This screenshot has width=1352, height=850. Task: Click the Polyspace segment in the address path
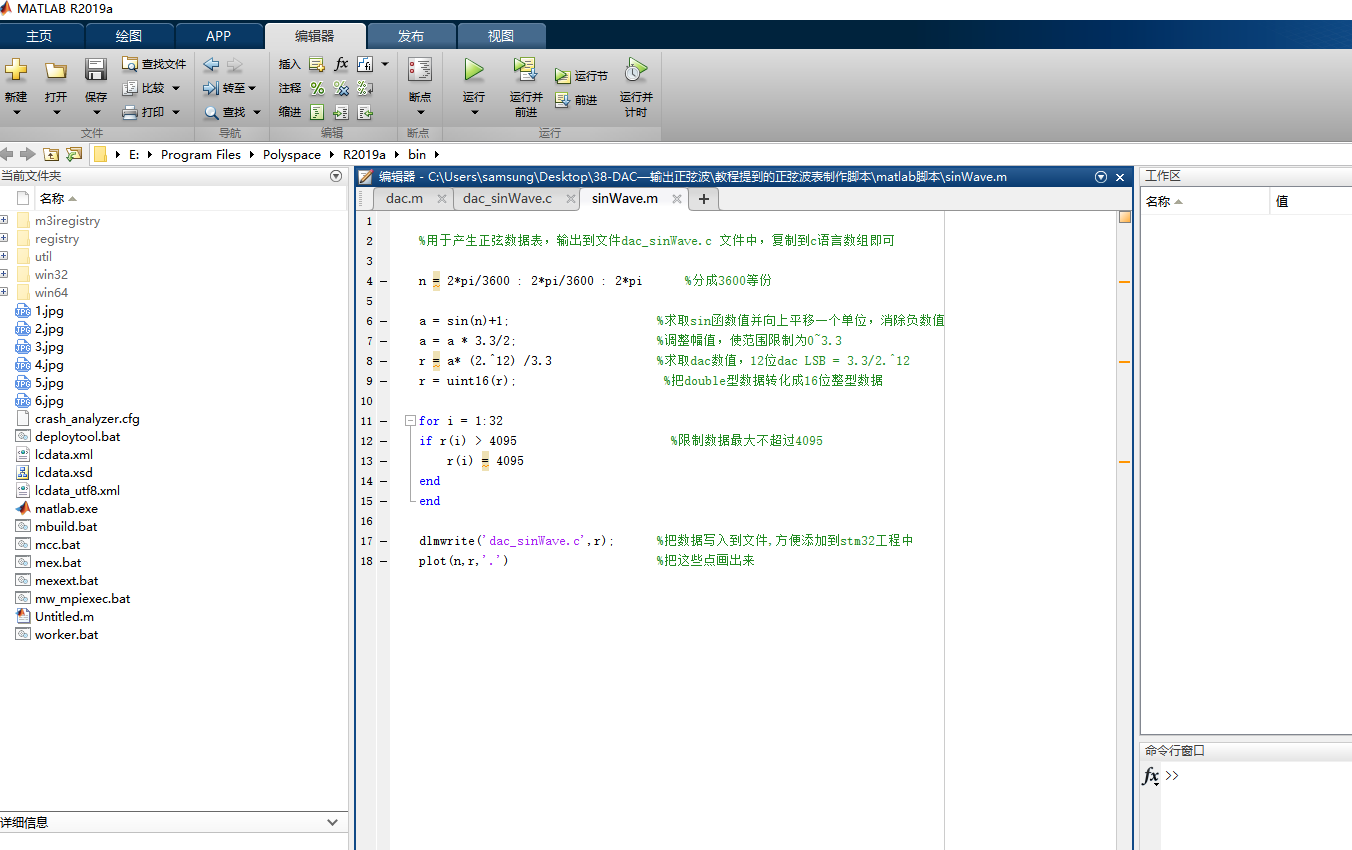click(292, 155)
